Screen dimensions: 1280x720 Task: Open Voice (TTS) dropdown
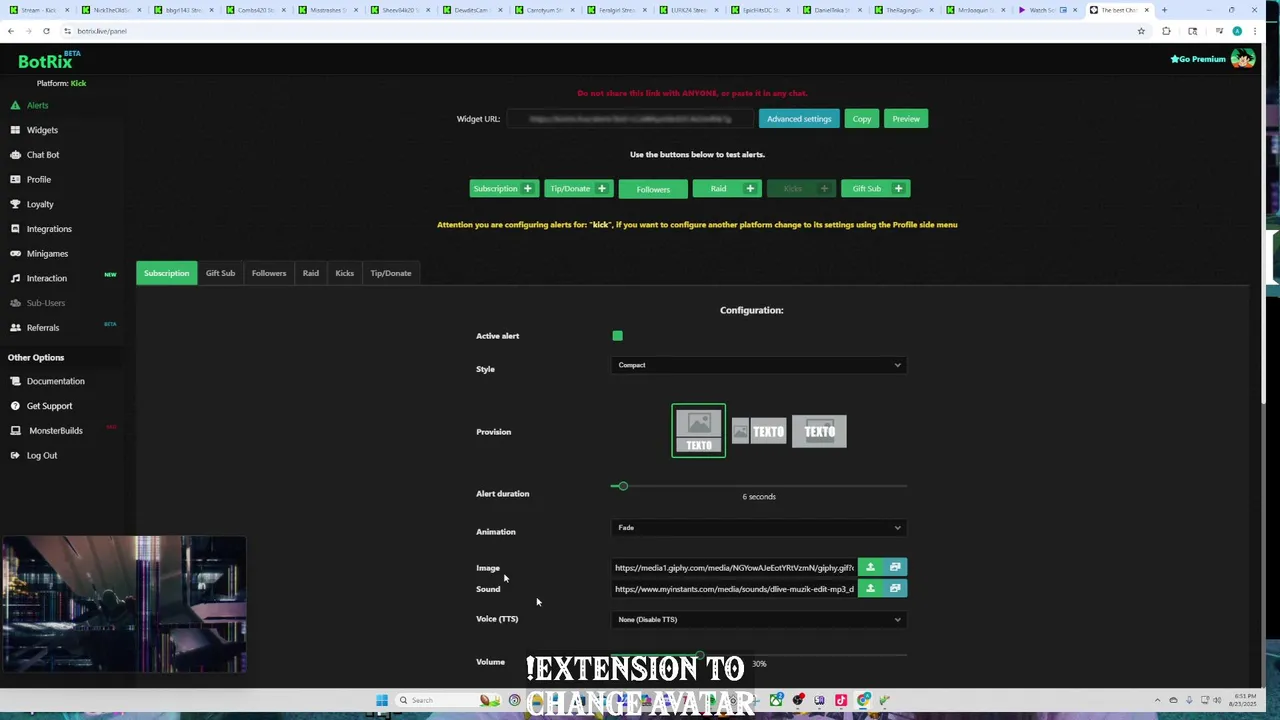759,619
